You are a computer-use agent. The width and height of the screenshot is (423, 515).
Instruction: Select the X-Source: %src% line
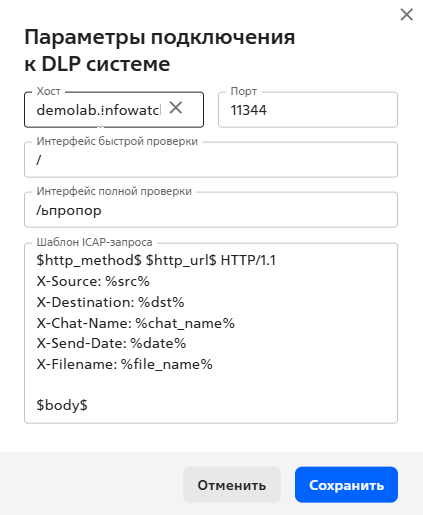tap(93, 281)
